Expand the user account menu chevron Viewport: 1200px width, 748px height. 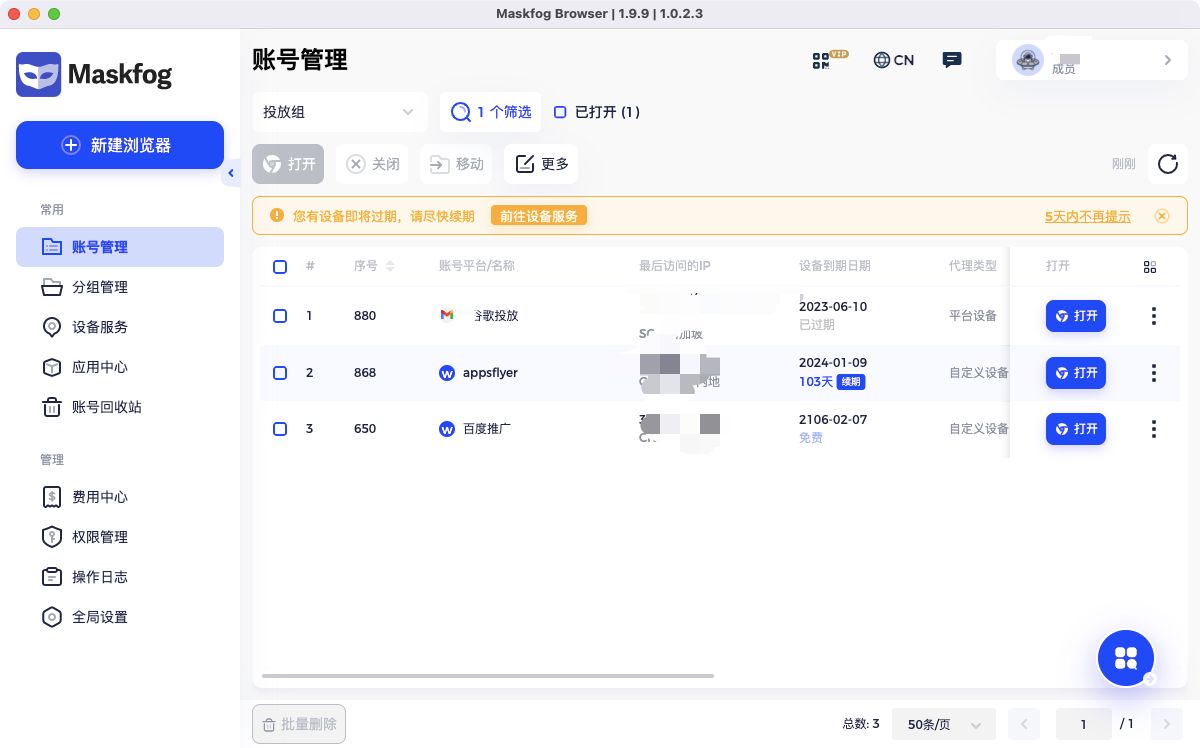(1167, 60)
